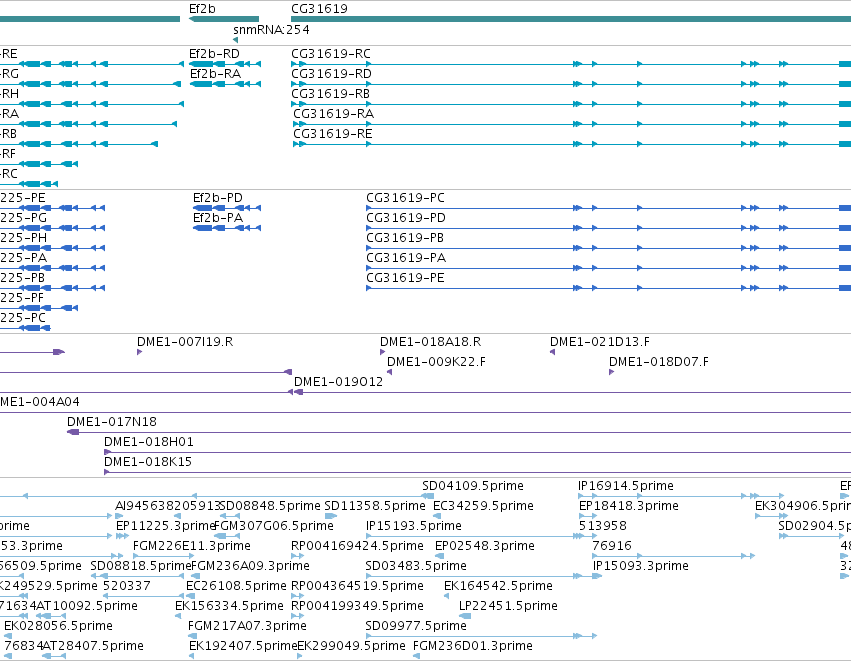Select the CG31619 gene label

[319, 9]
